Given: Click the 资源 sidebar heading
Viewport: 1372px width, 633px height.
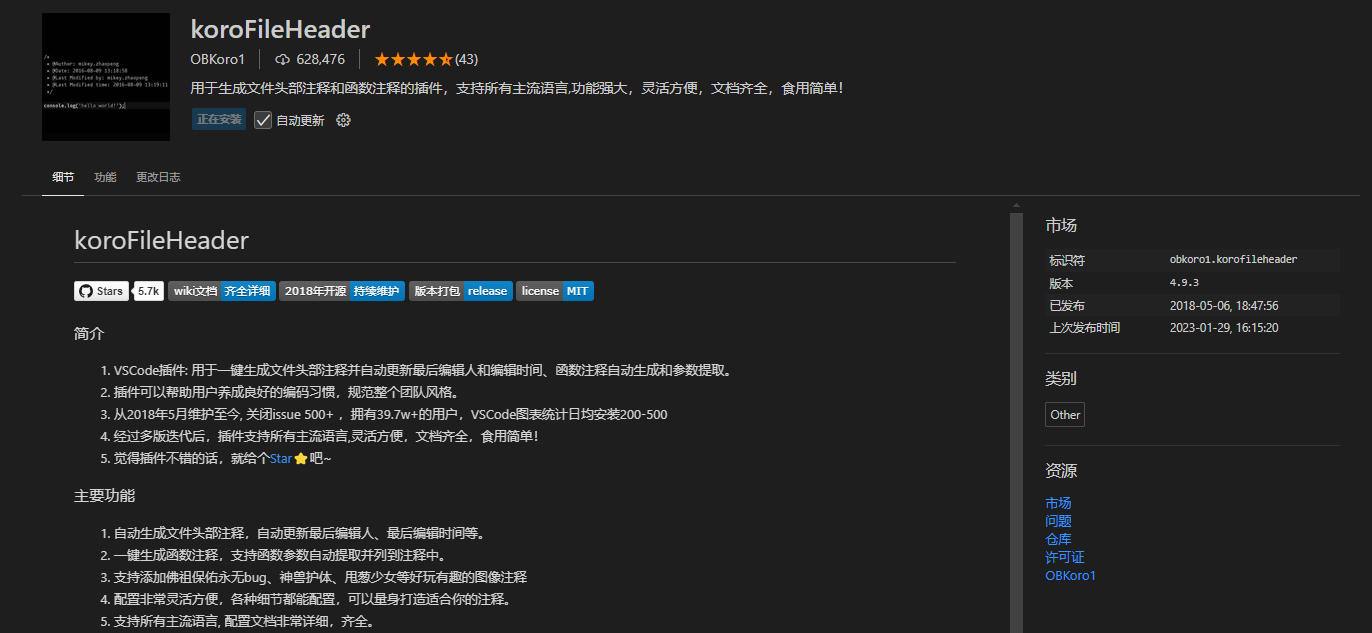Looking at the screenshot, I should (1061, 471).
